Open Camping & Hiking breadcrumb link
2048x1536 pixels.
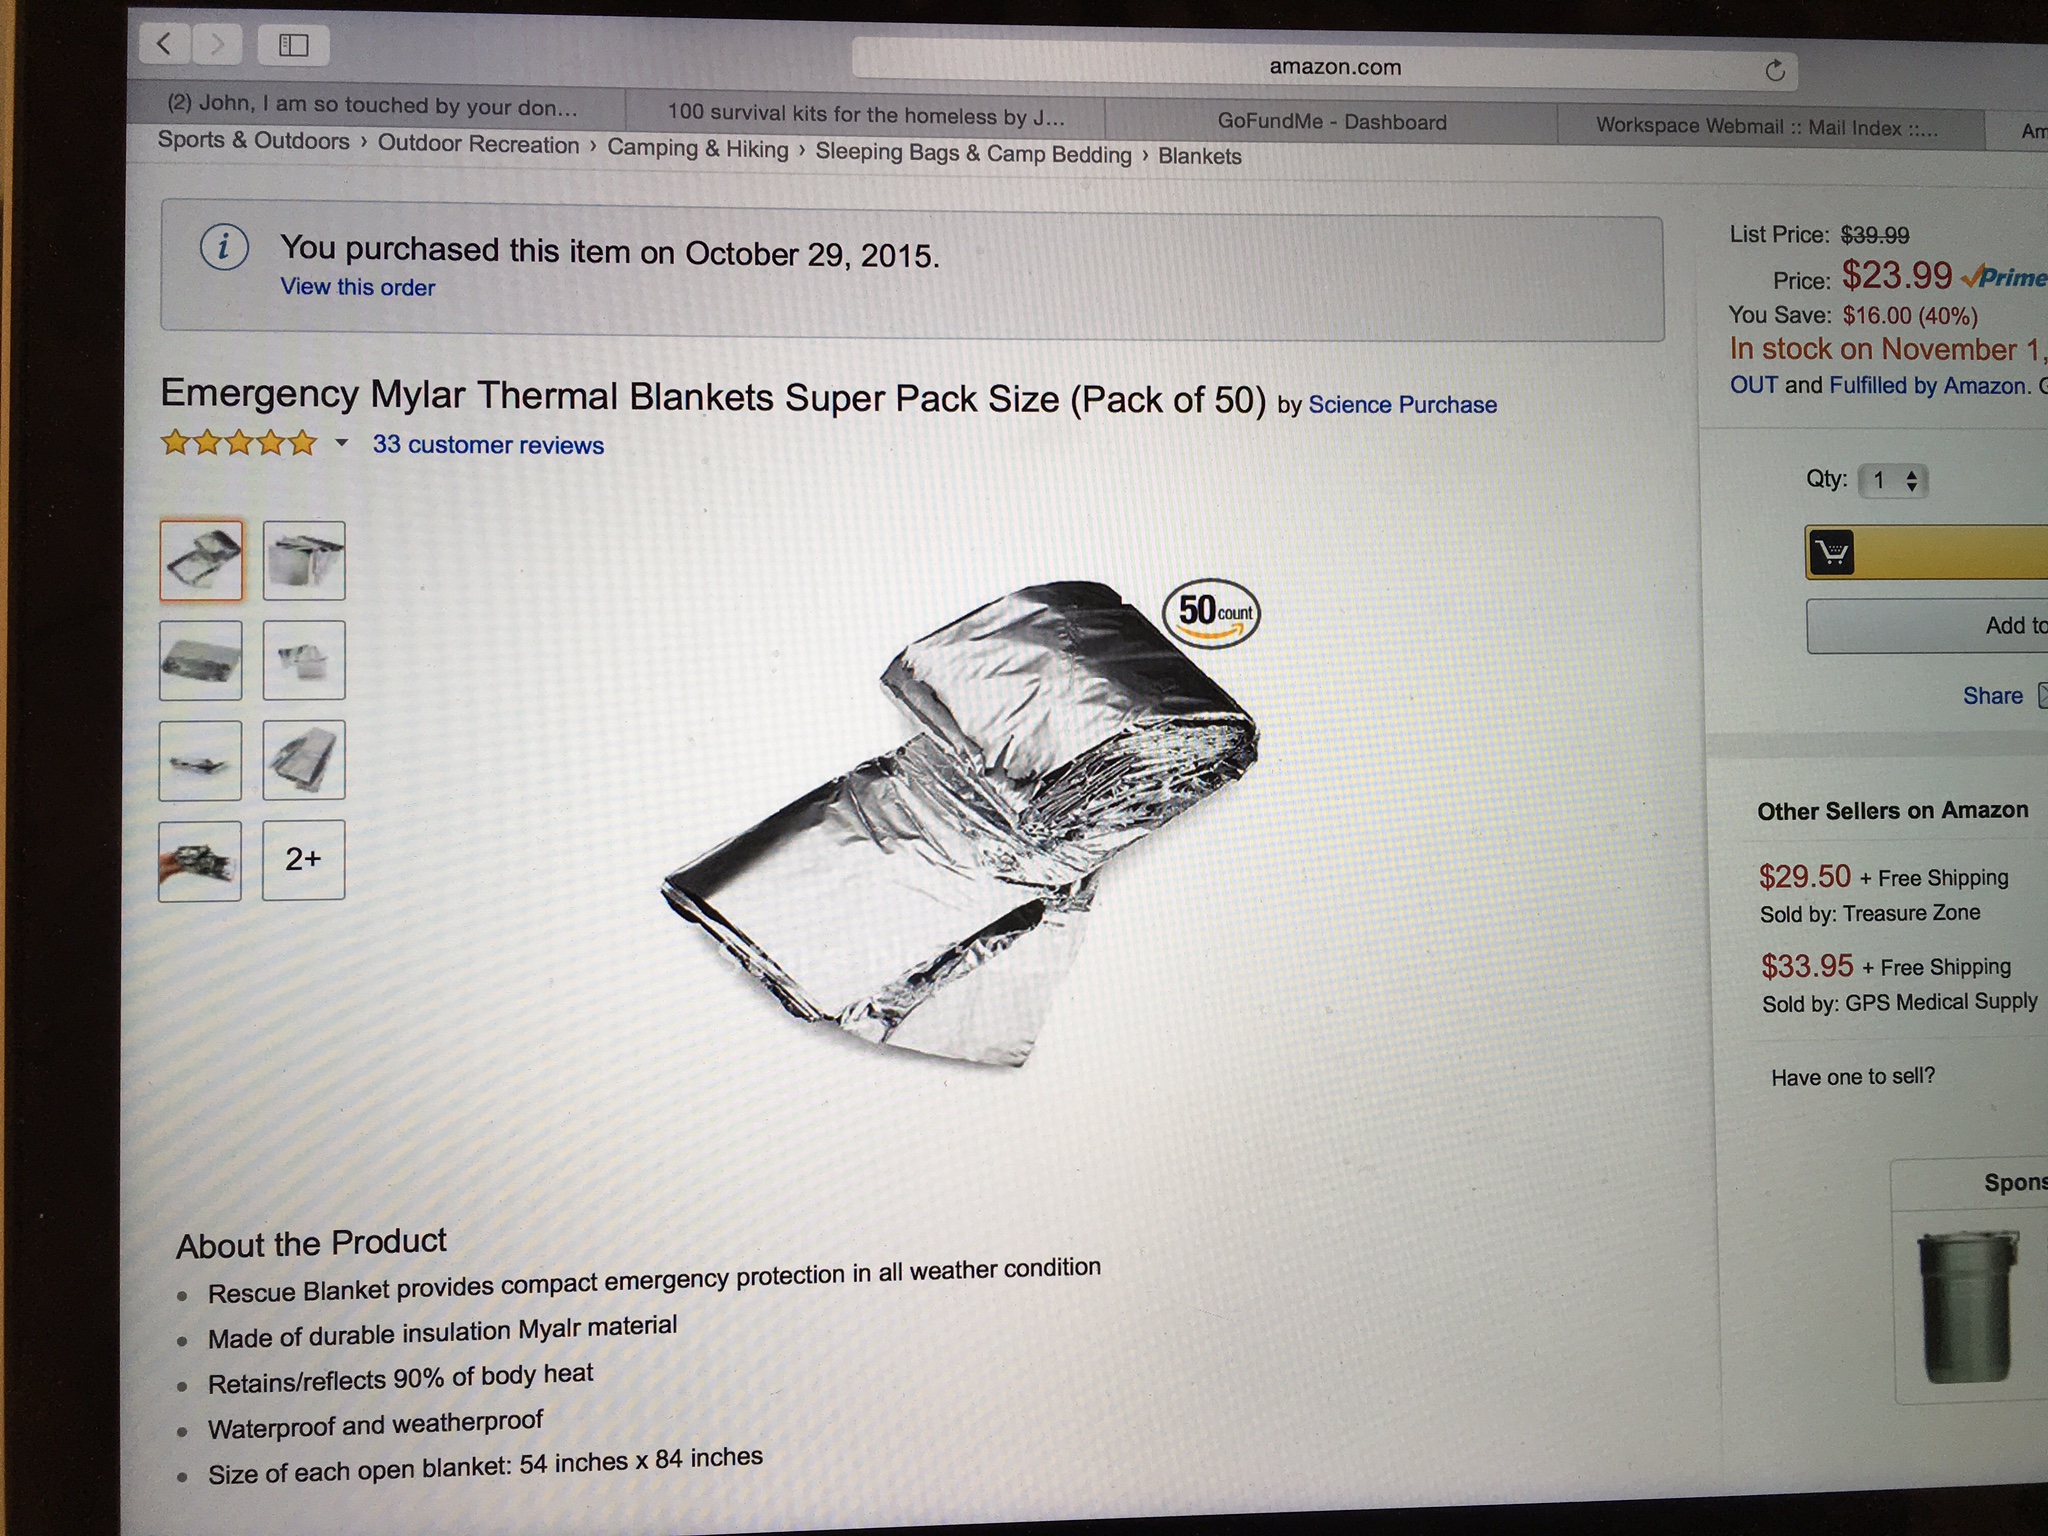(698, 149)
